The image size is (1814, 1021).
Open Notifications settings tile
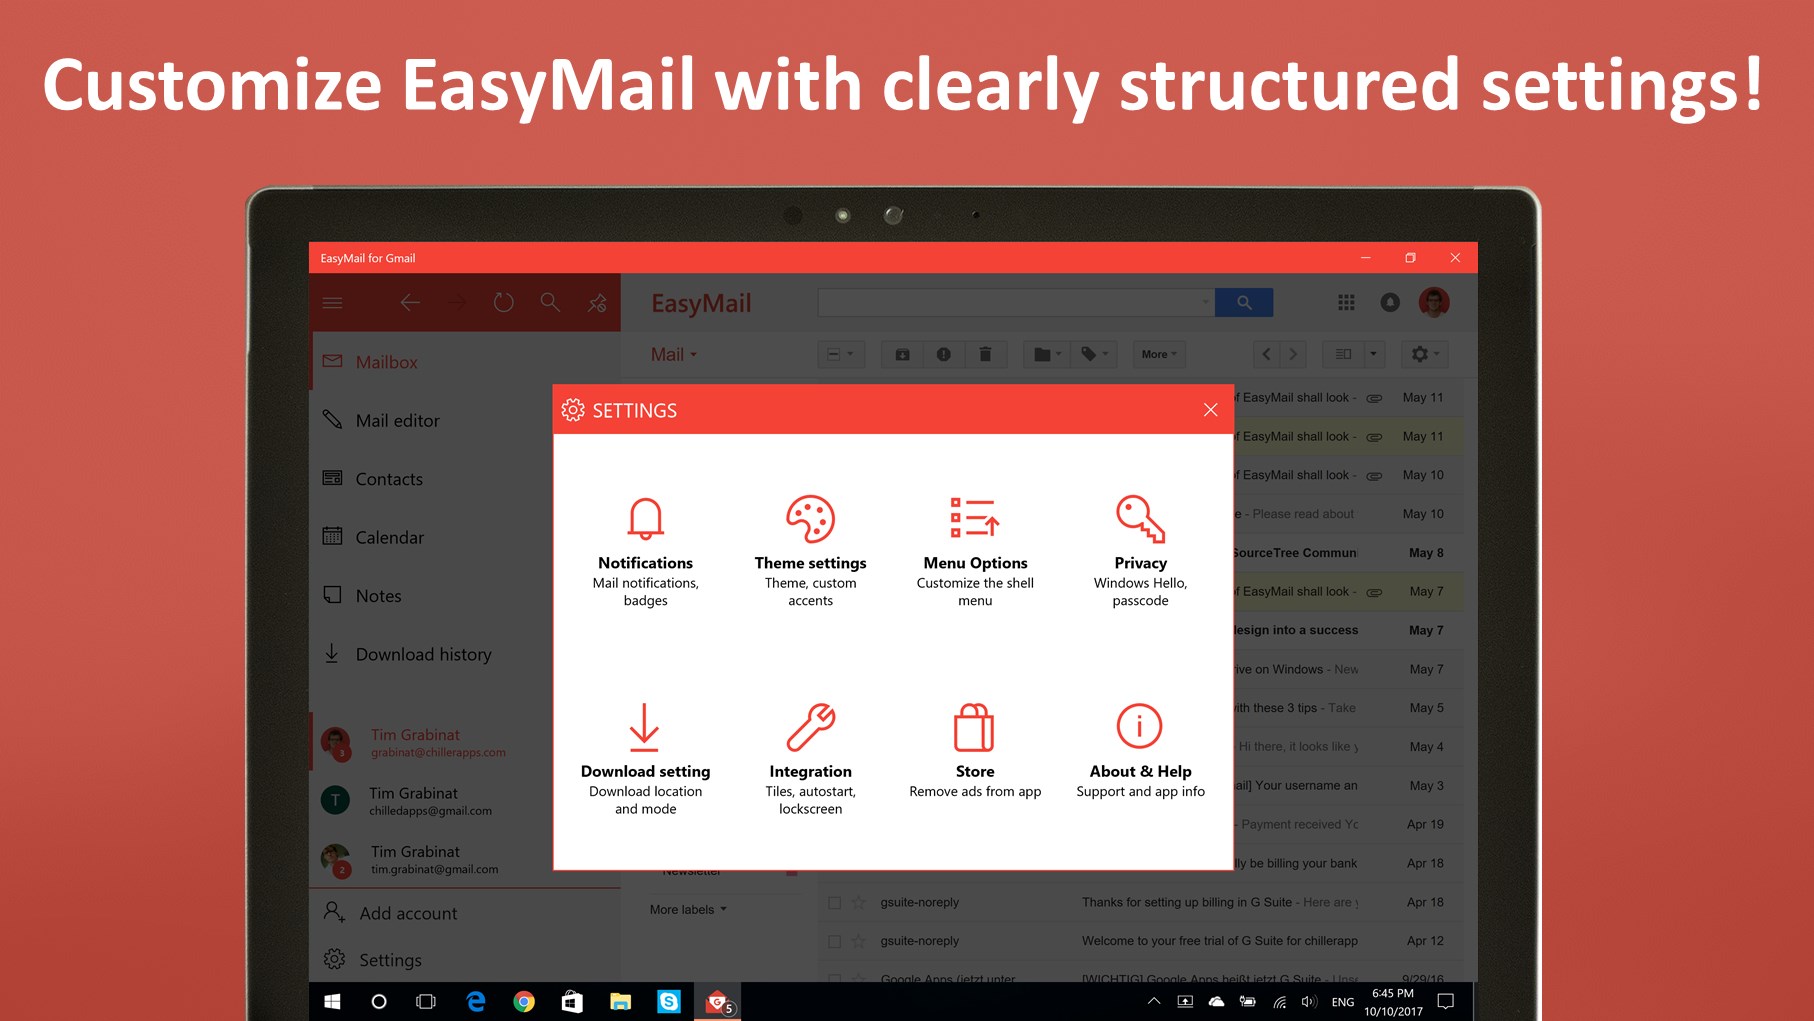point(646,551)
